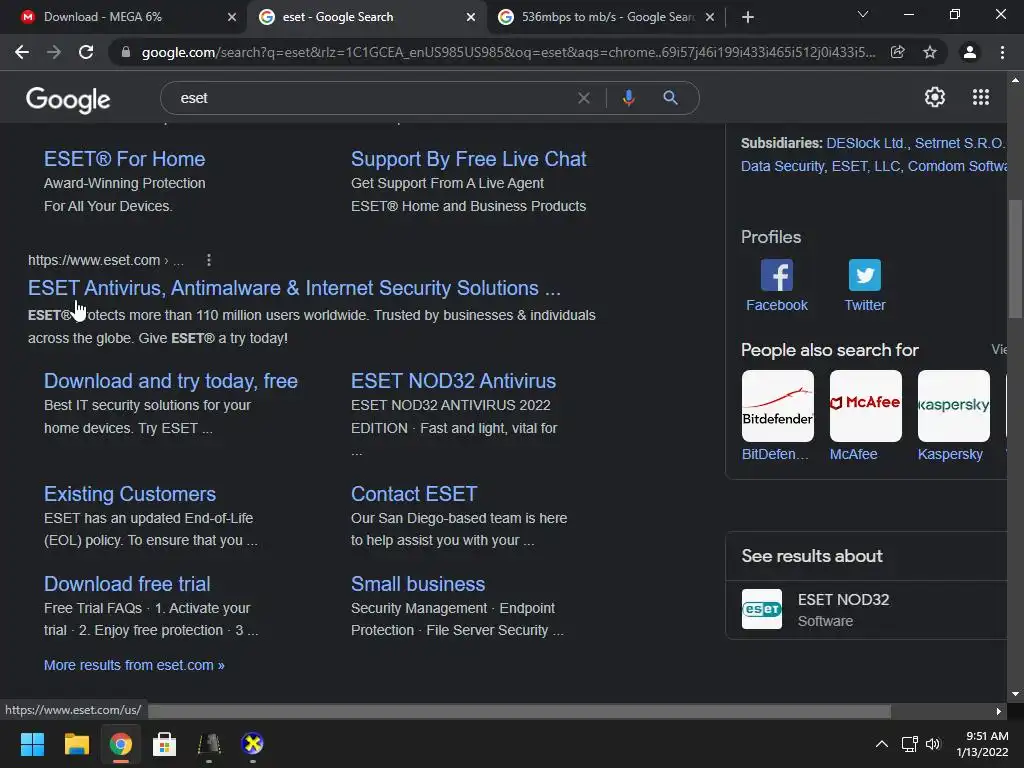The height and width of the screenshot is (768, 1024).
Task: Open Support By Free Live Chat
Action: click(x=468, y=159)
